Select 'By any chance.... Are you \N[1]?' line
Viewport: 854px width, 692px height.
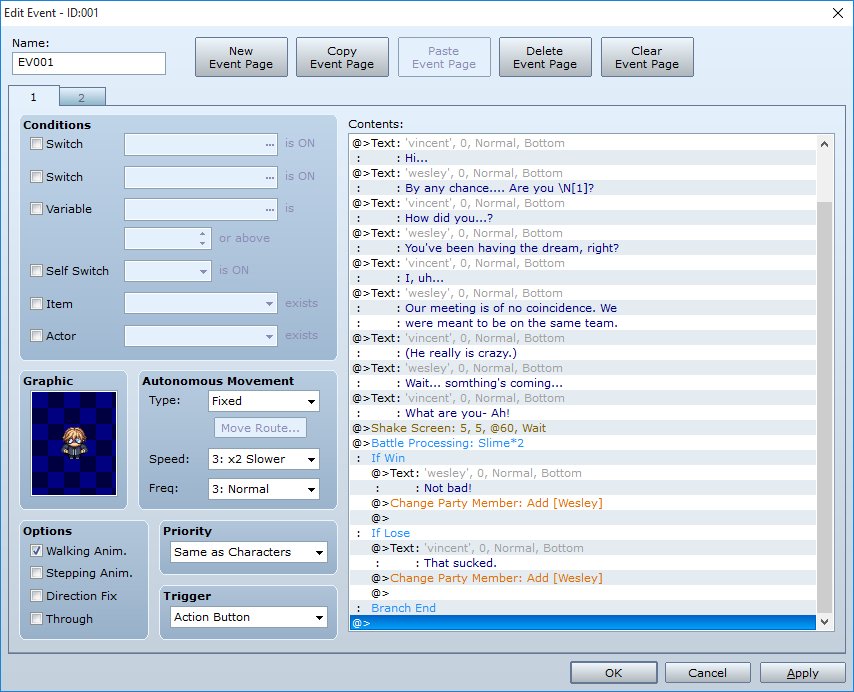(x=583, y=188)
